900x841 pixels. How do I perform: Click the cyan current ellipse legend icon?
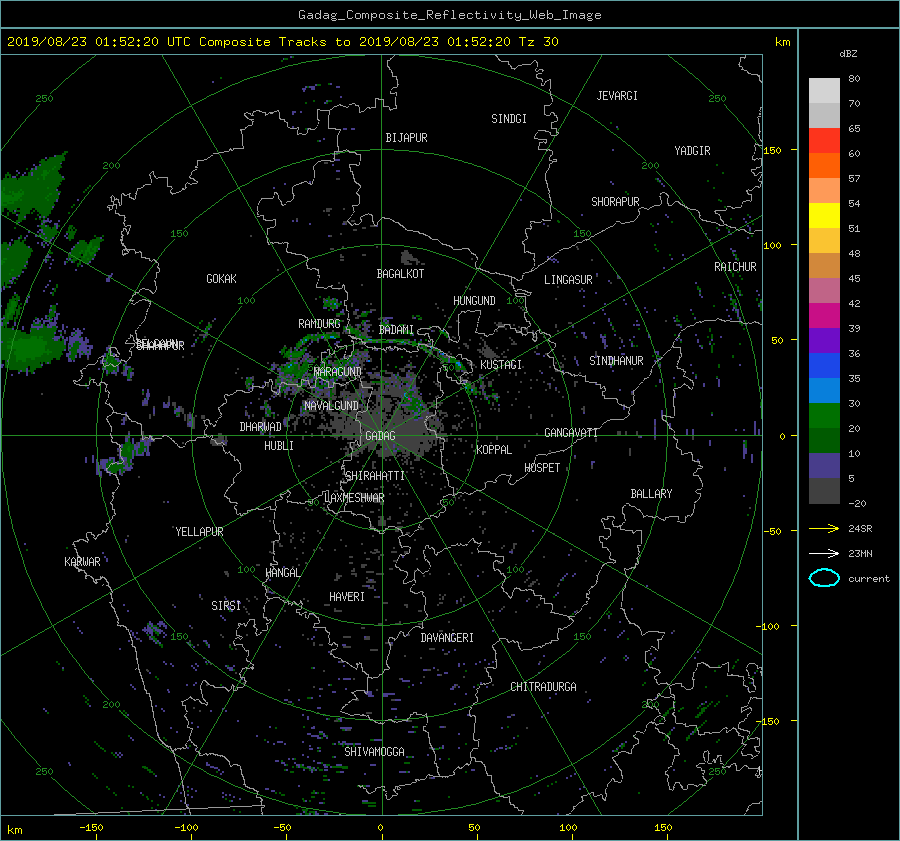coord(824,578)
